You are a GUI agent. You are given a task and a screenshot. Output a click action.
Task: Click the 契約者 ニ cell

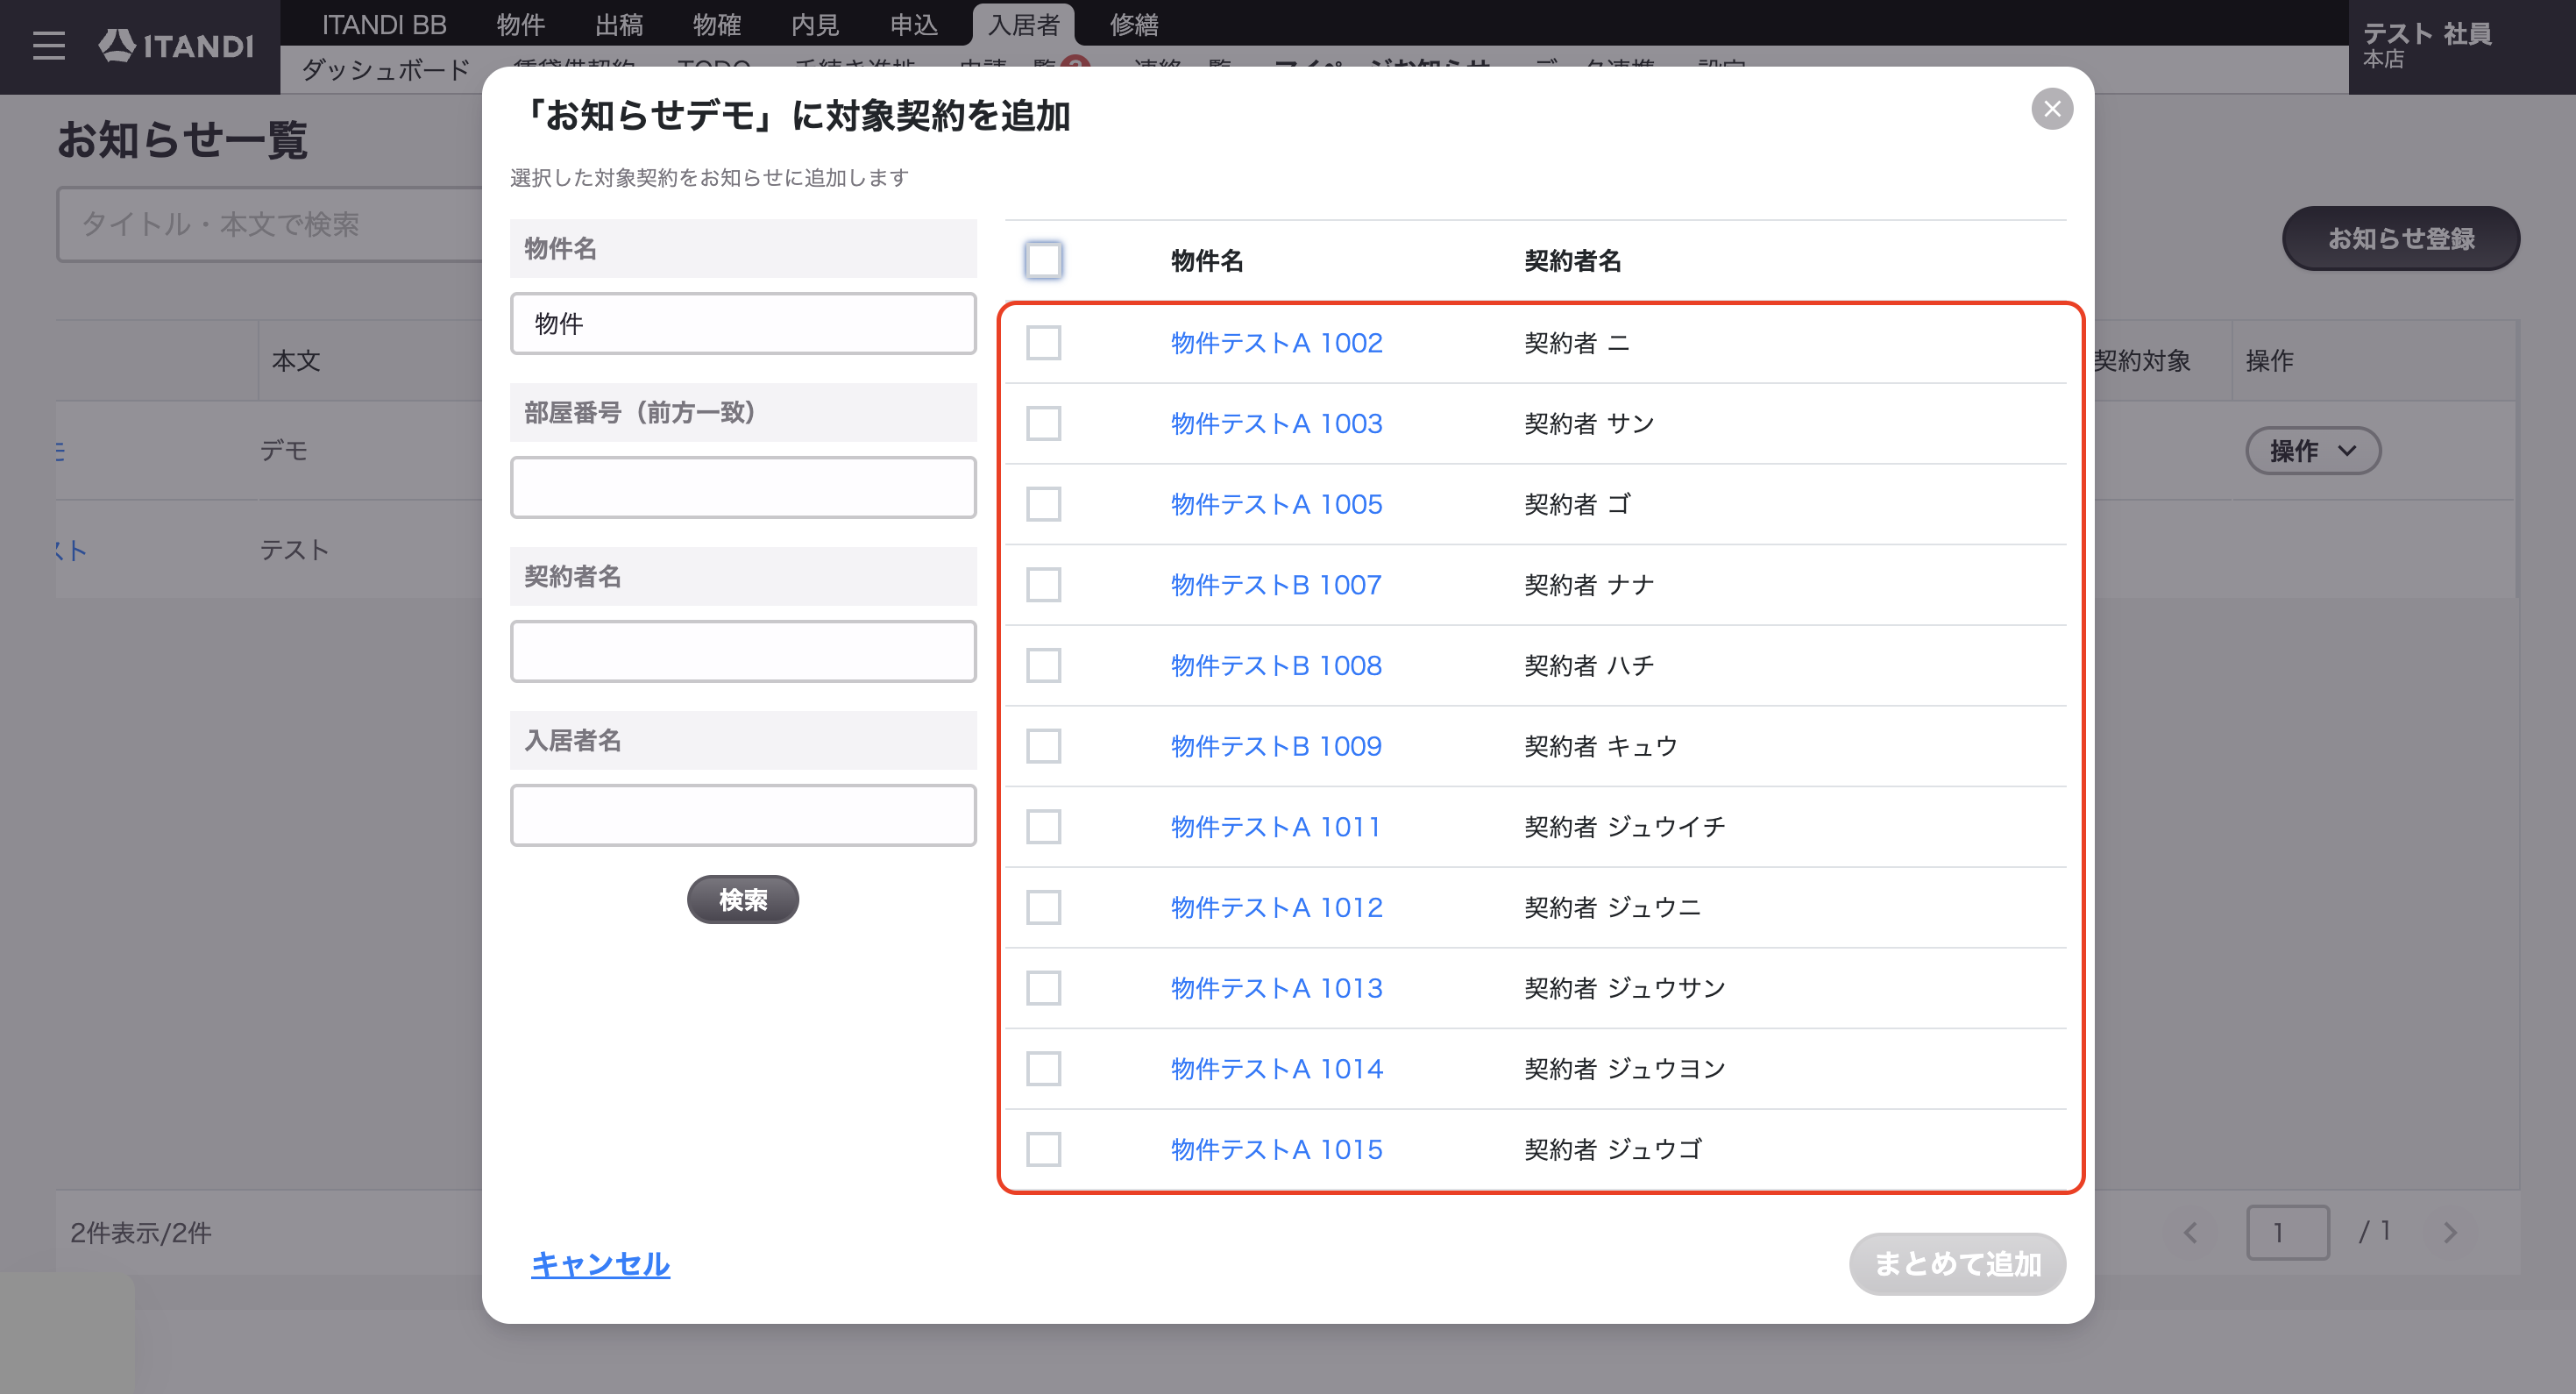coord(1577,343)
